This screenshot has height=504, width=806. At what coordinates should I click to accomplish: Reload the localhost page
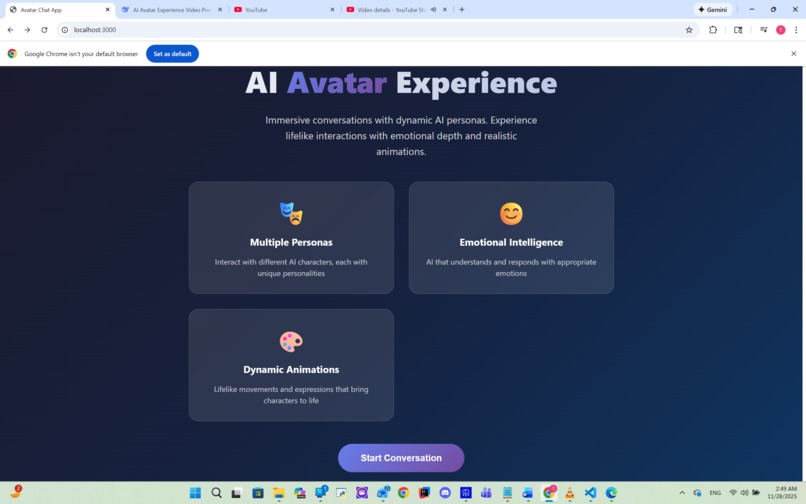tap(44, 30)
